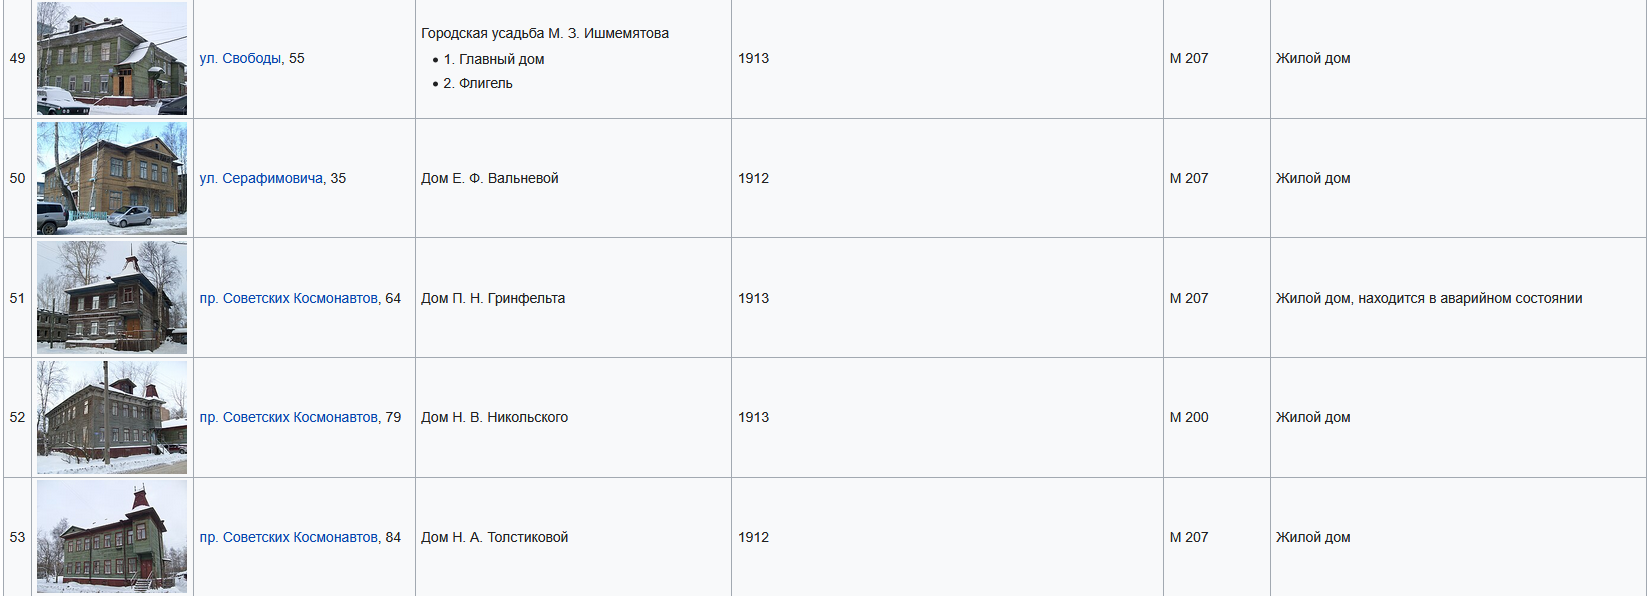Click the photo of Дом П. Н. Гринфельта
This screenshot has width=1649, height=596.
[112, 297]
